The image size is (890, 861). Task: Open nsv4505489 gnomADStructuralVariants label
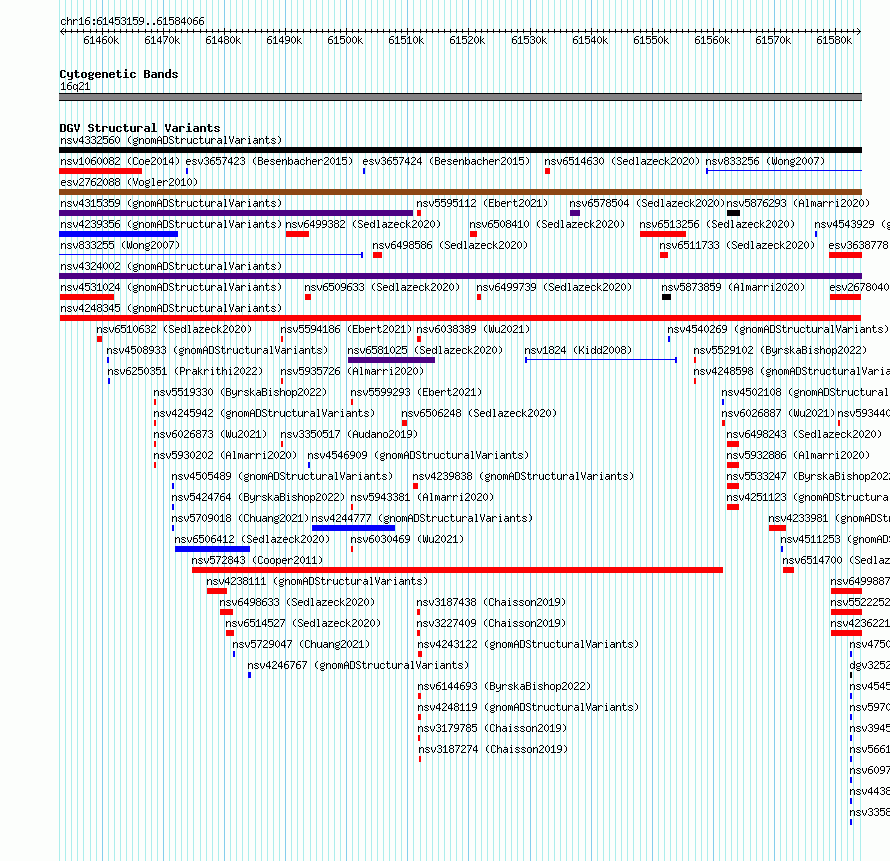[x=282, y=476]
